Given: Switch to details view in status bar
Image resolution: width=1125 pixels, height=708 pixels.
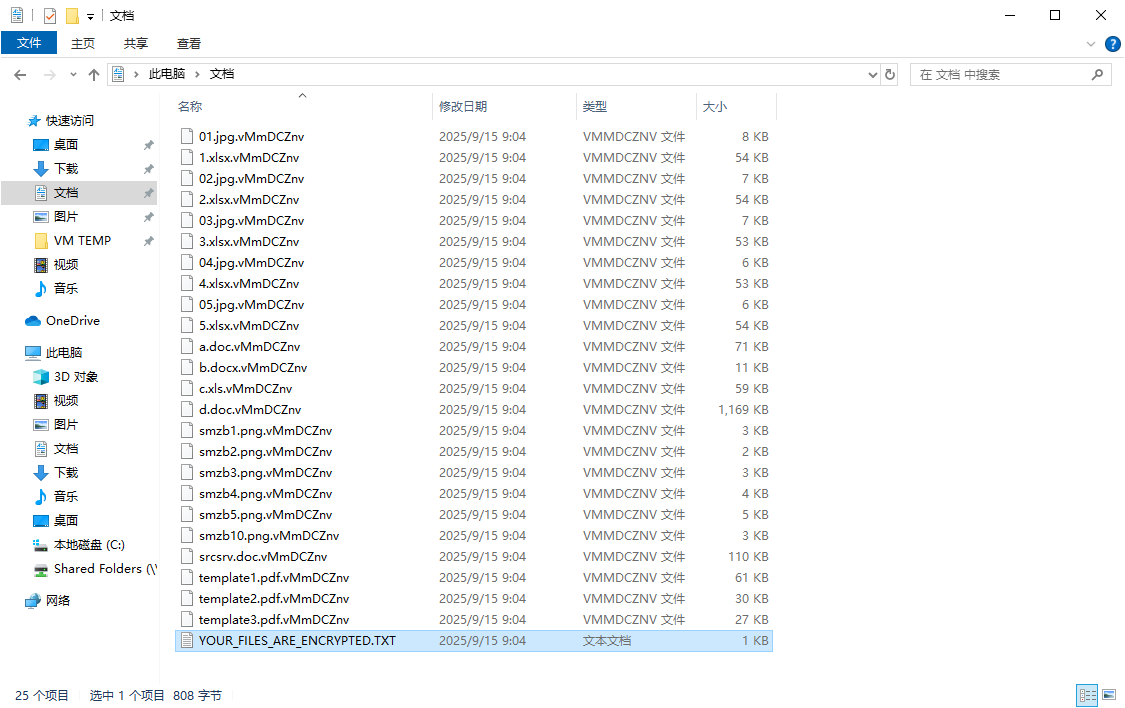Looking at the screenshot, I should pos(1087,695).
